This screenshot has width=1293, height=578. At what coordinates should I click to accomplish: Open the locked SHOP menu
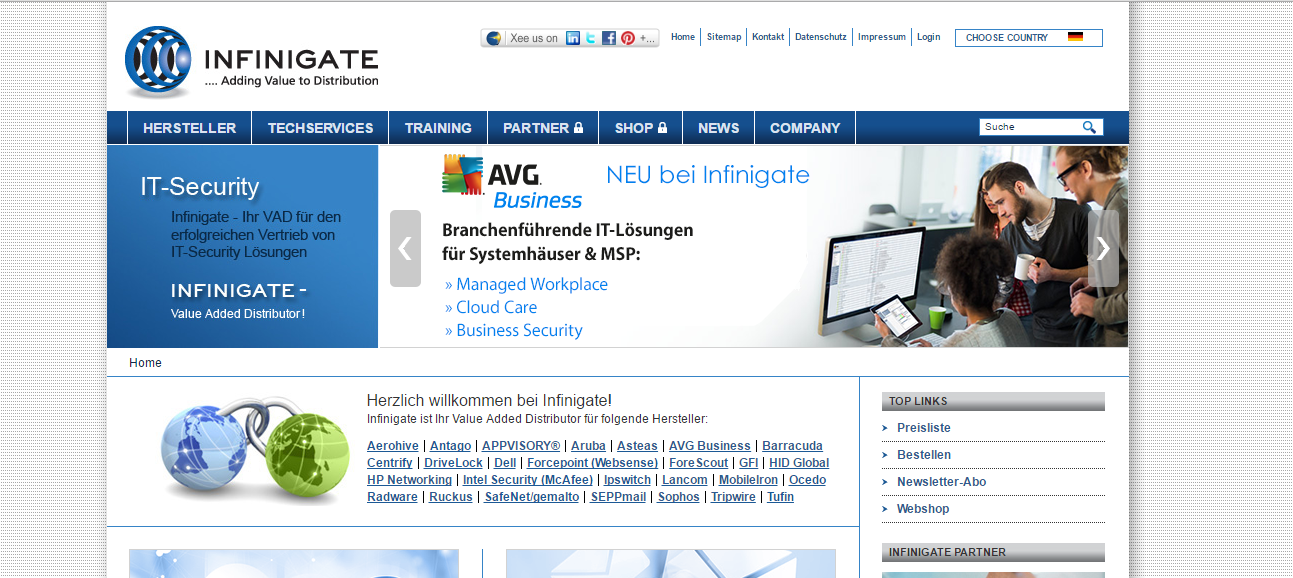click(641, 128)
